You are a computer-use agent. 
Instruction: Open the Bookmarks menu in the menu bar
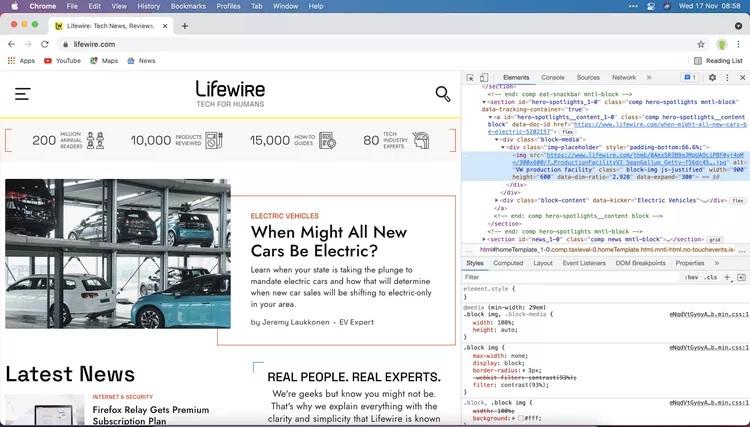click(188, 6)
